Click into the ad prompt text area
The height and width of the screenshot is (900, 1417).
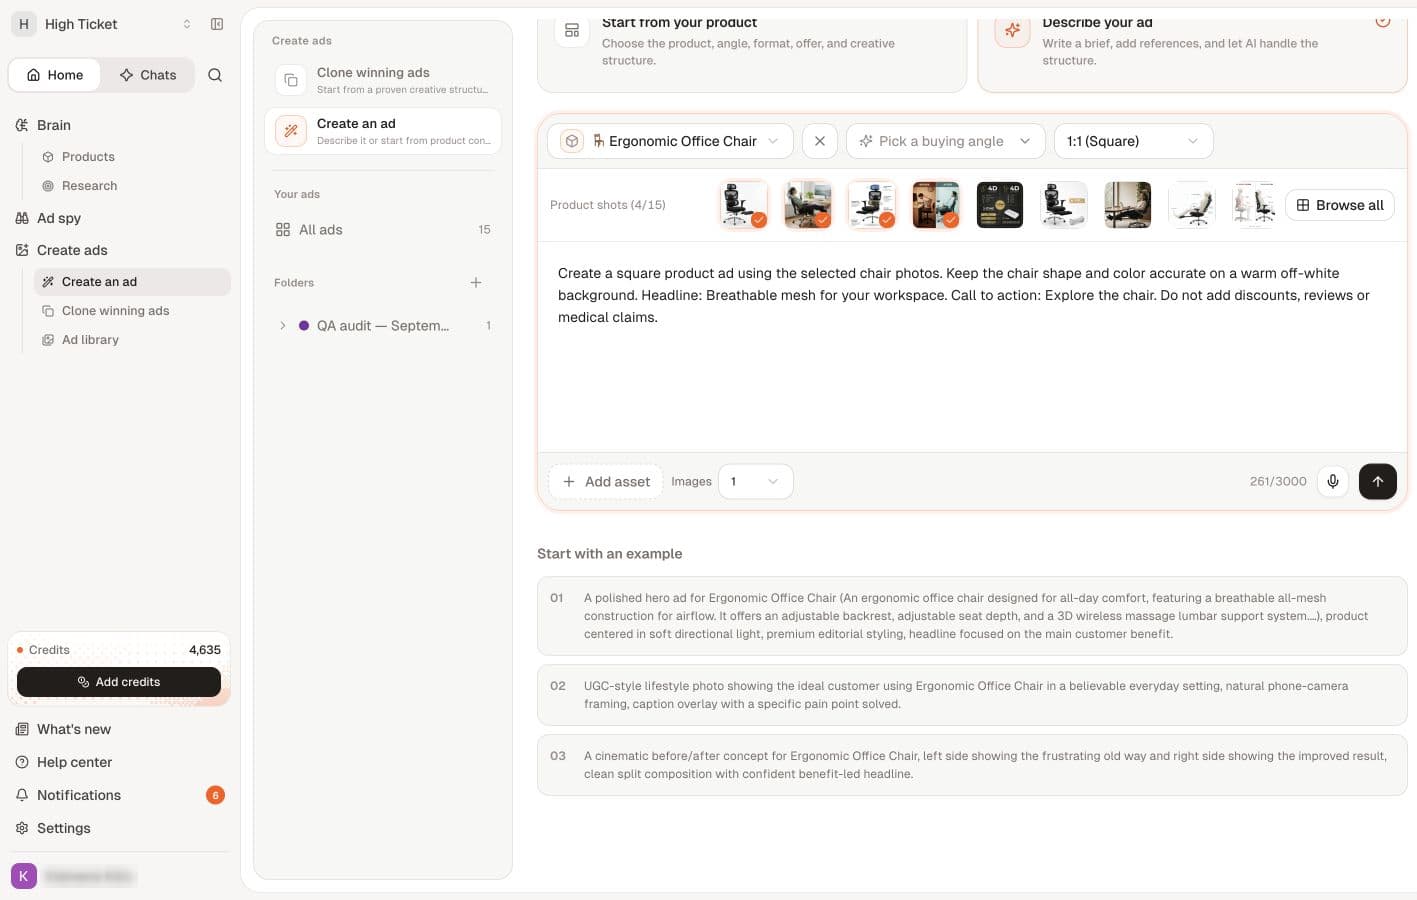(x=972, y=347)
